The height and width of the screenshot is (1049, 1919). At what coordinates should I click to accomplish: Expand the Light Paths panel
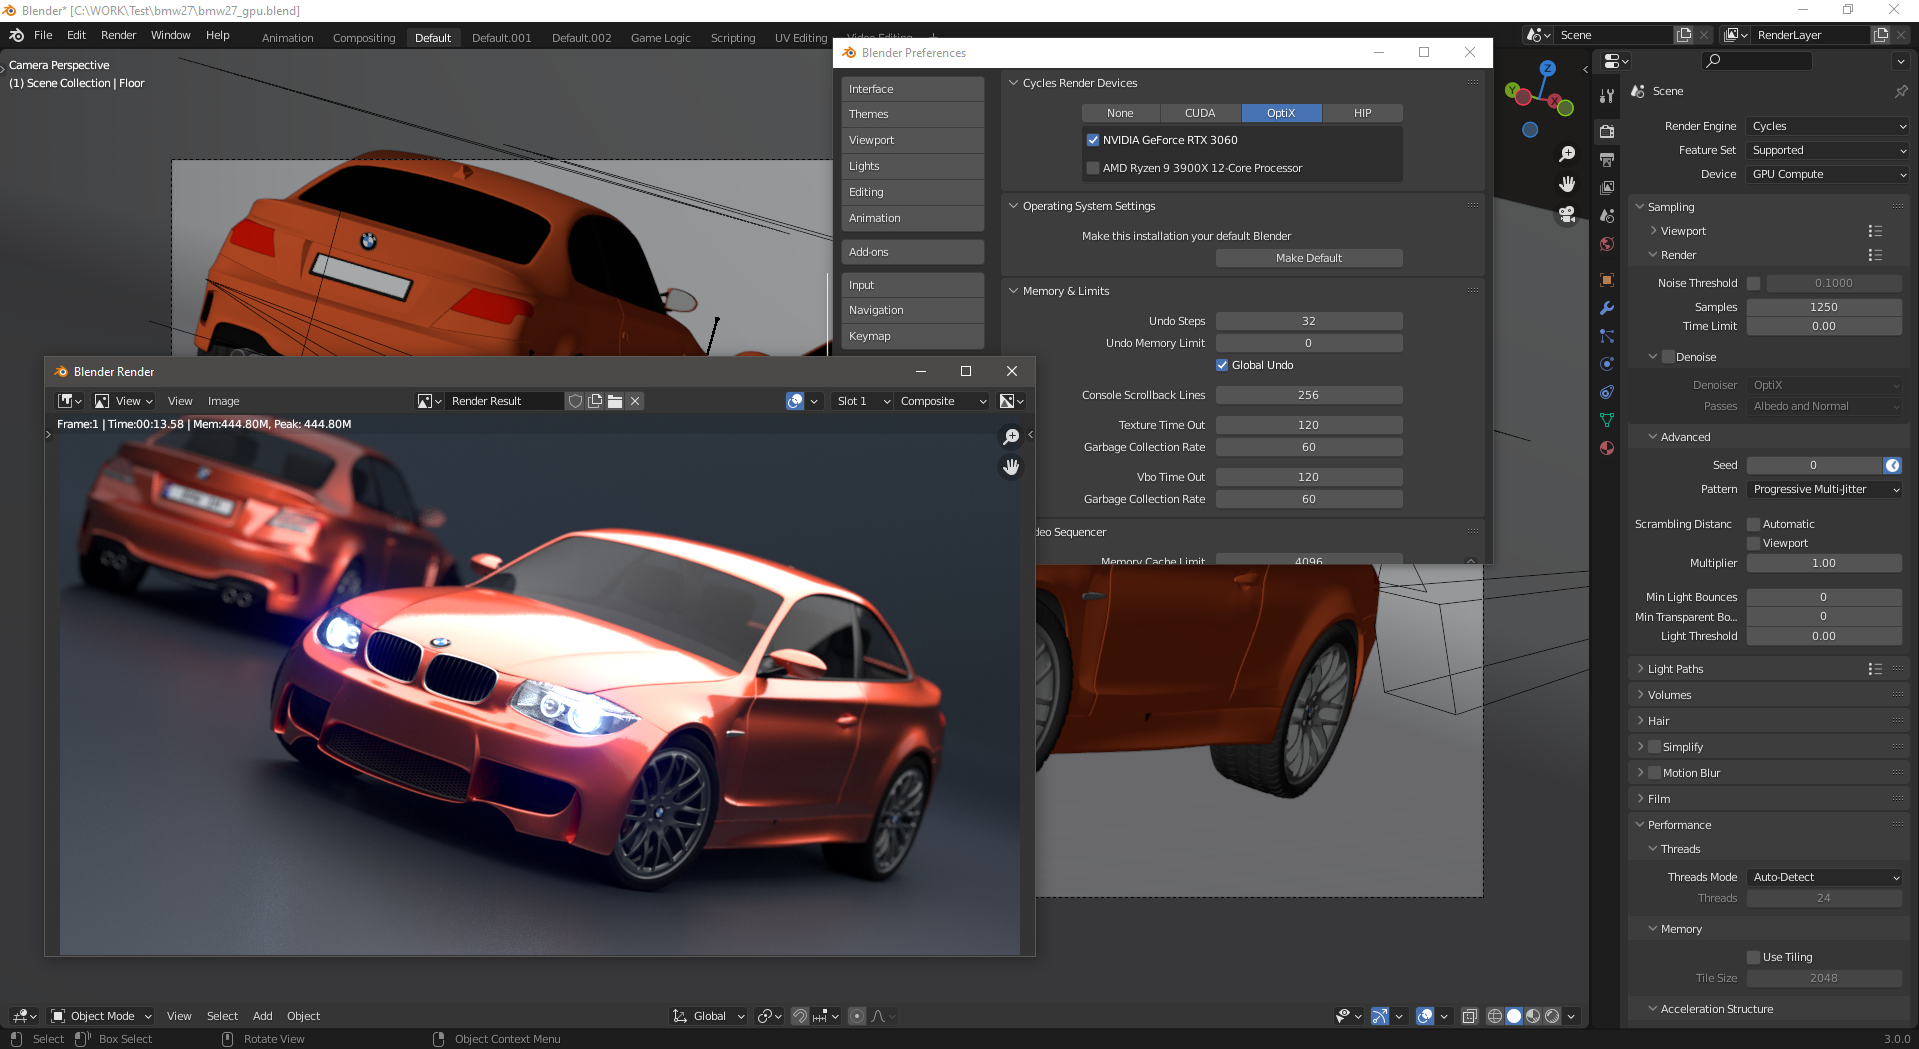(1675, 669)
